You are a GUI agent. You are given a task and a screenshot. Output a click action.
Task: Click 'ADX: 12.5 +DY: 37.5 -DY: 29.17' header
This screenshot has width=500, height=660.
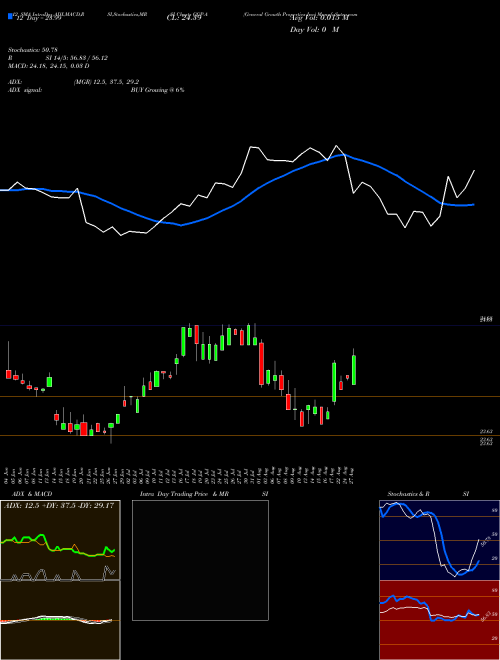(59, 506)
